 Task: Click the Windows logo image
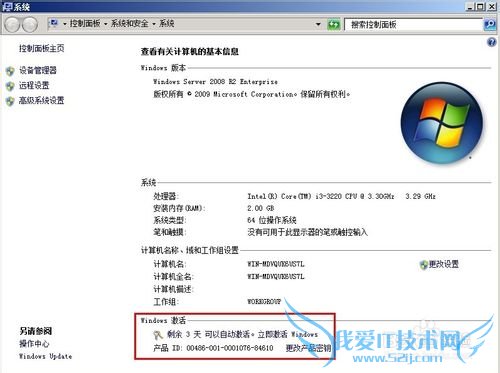(x=442, y=123)
